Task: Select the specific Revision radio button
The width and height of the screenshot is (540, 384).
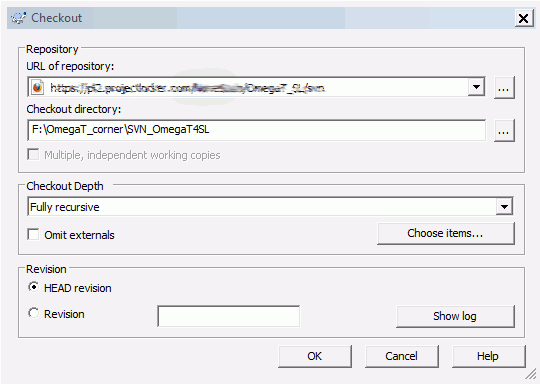Action: tap(34, 313)
